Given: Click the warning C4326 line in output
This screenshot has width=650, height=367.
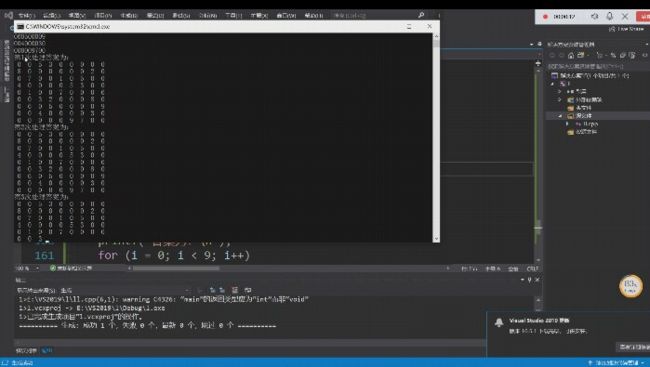Looking at the screenshot, I should click(x=164, y=299).
